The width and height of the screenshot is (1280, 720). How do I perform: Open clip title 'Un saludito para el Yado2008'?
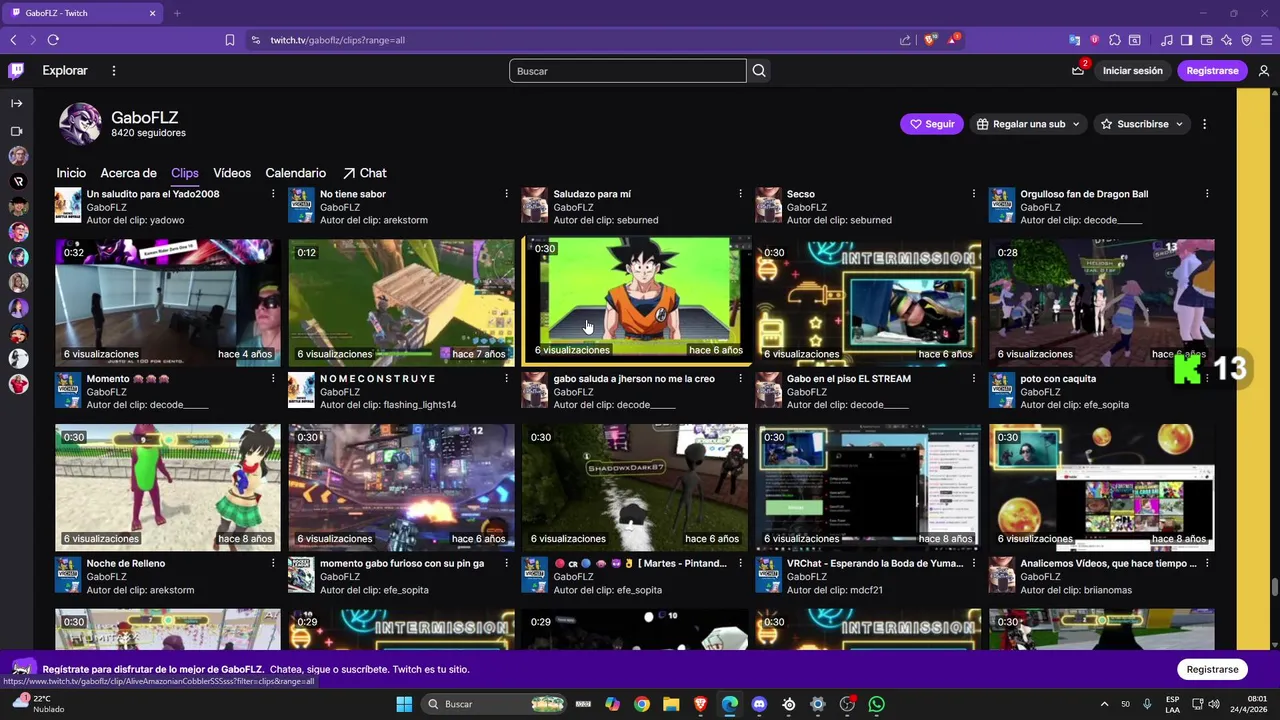click(153, 194)
